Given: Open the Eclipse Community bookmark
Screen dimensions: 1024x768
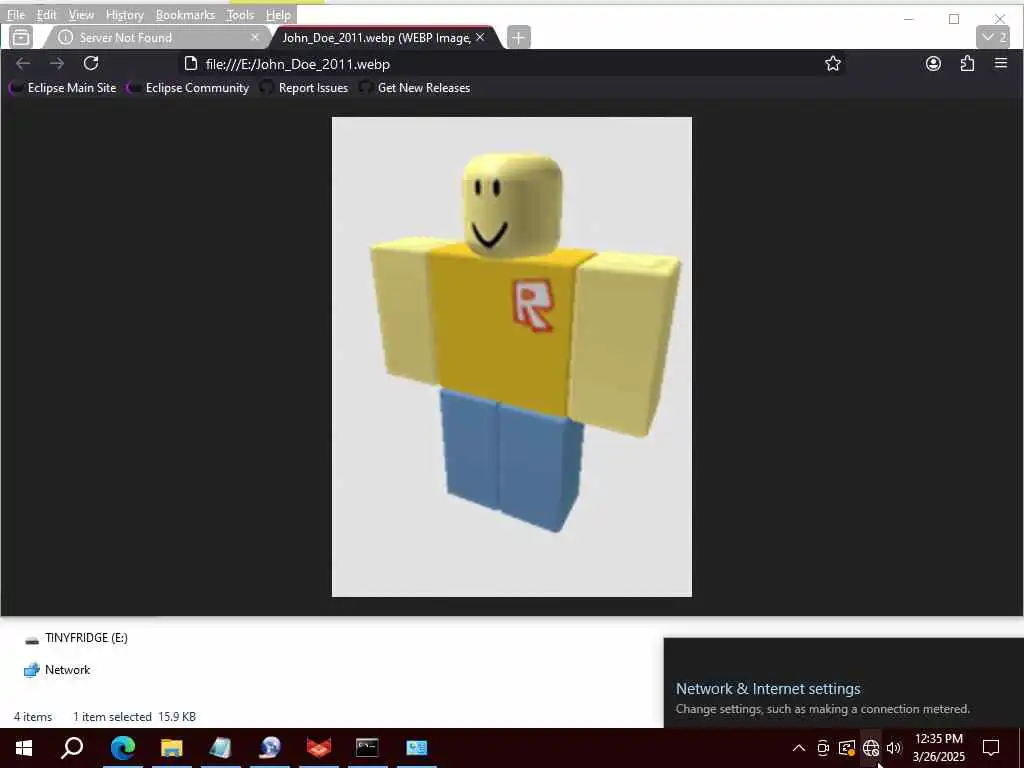Looking at the screenshot, I should coord(188,88).
